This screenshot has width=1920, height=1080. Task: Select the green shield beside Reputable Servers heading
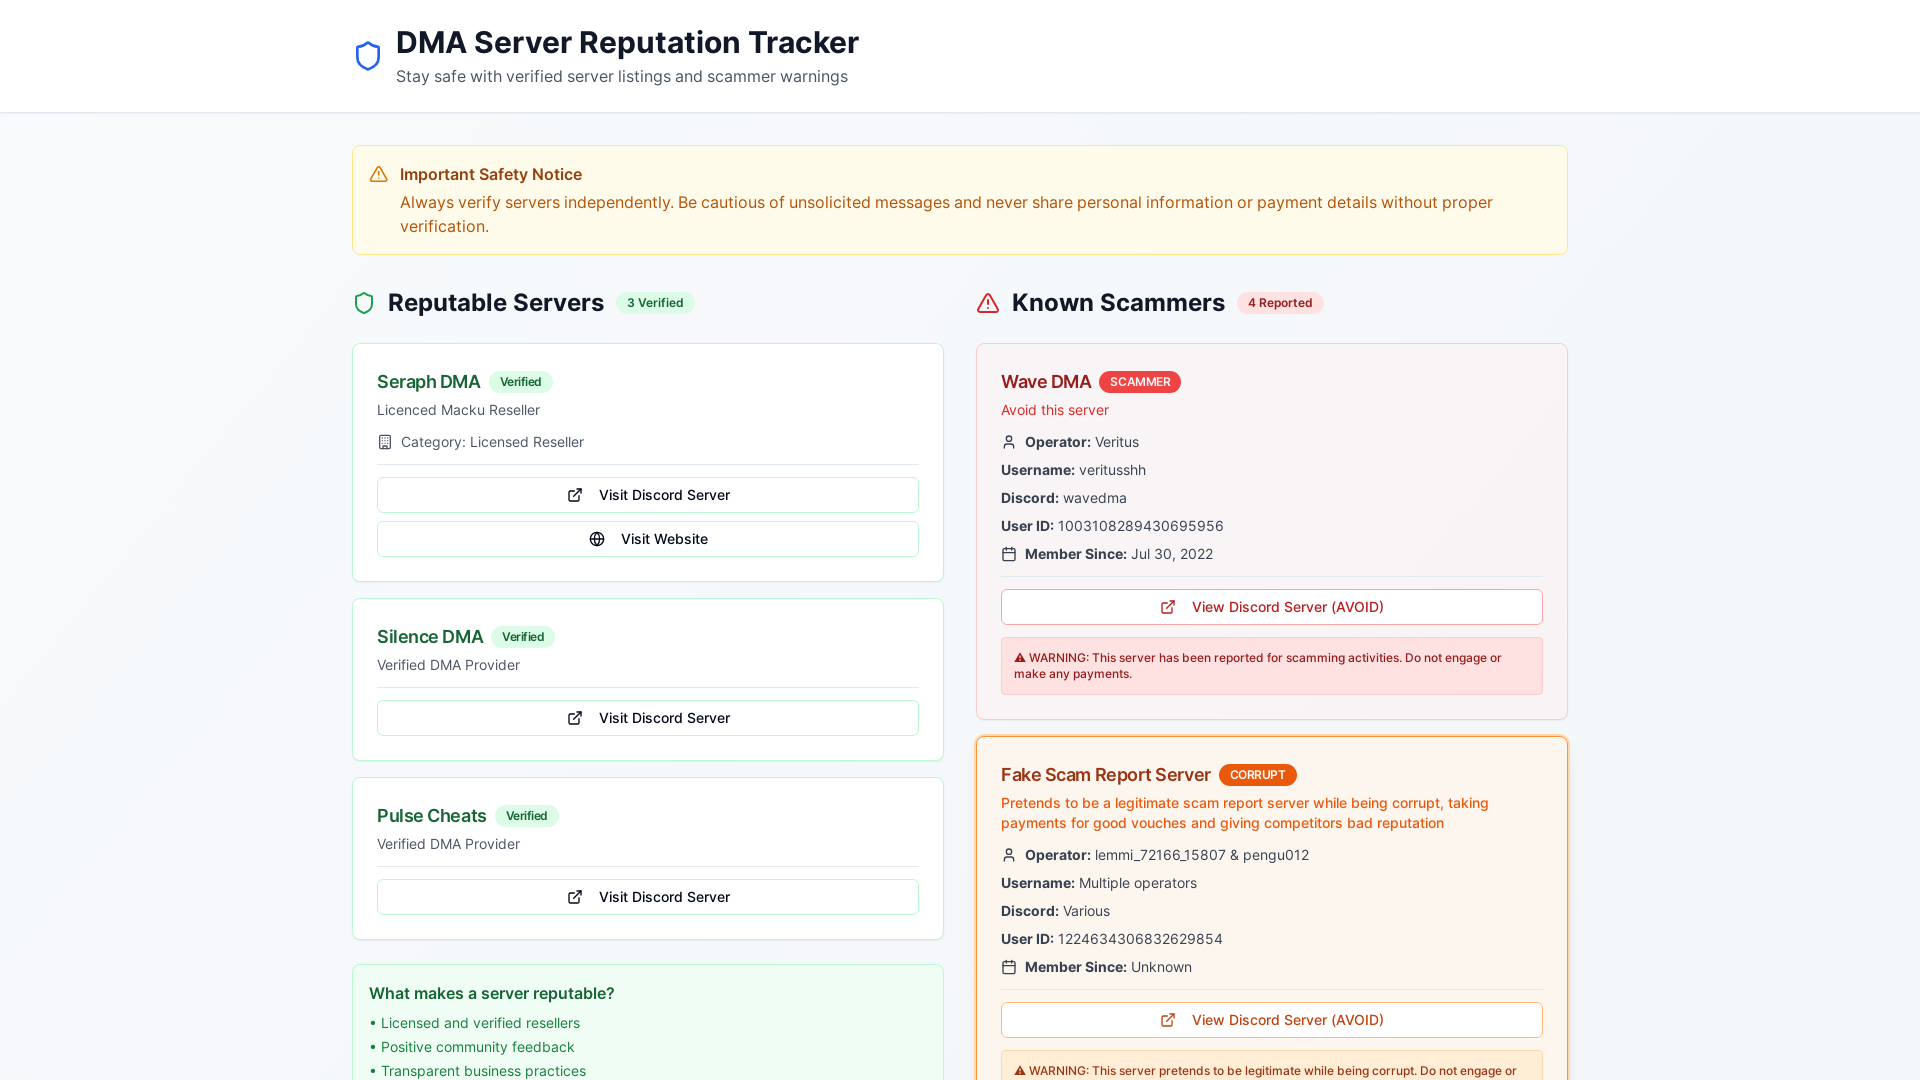(x=363, y=302)
